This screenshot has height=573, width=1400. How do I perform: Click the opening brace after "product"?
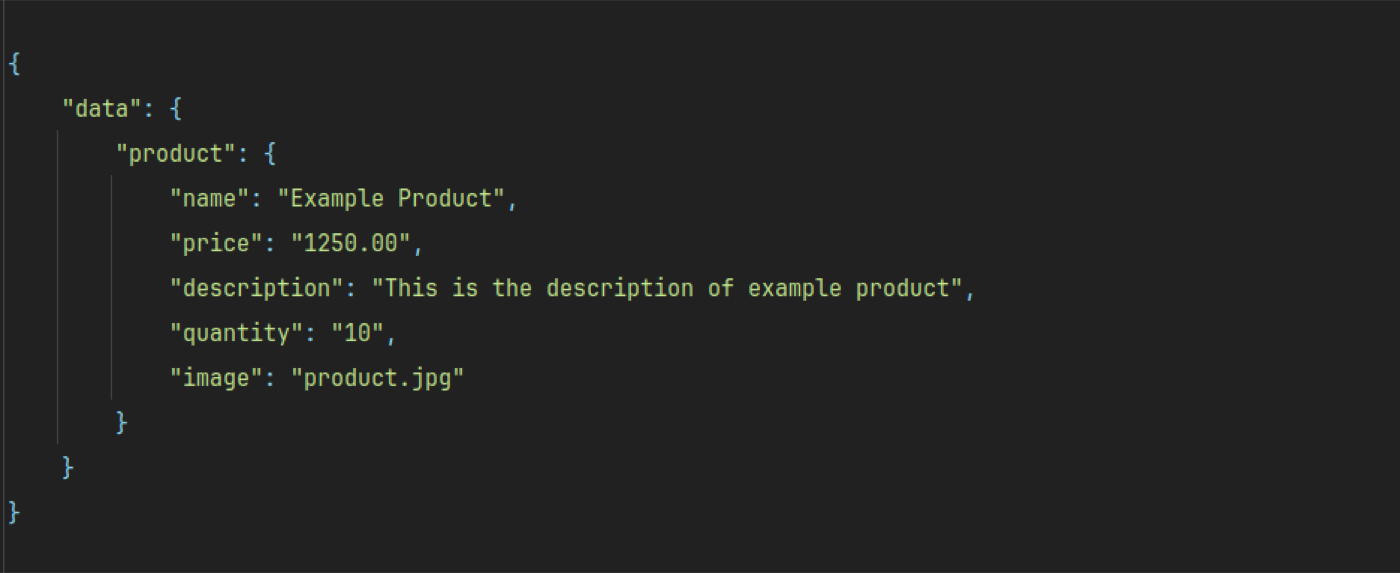point(270,153)
